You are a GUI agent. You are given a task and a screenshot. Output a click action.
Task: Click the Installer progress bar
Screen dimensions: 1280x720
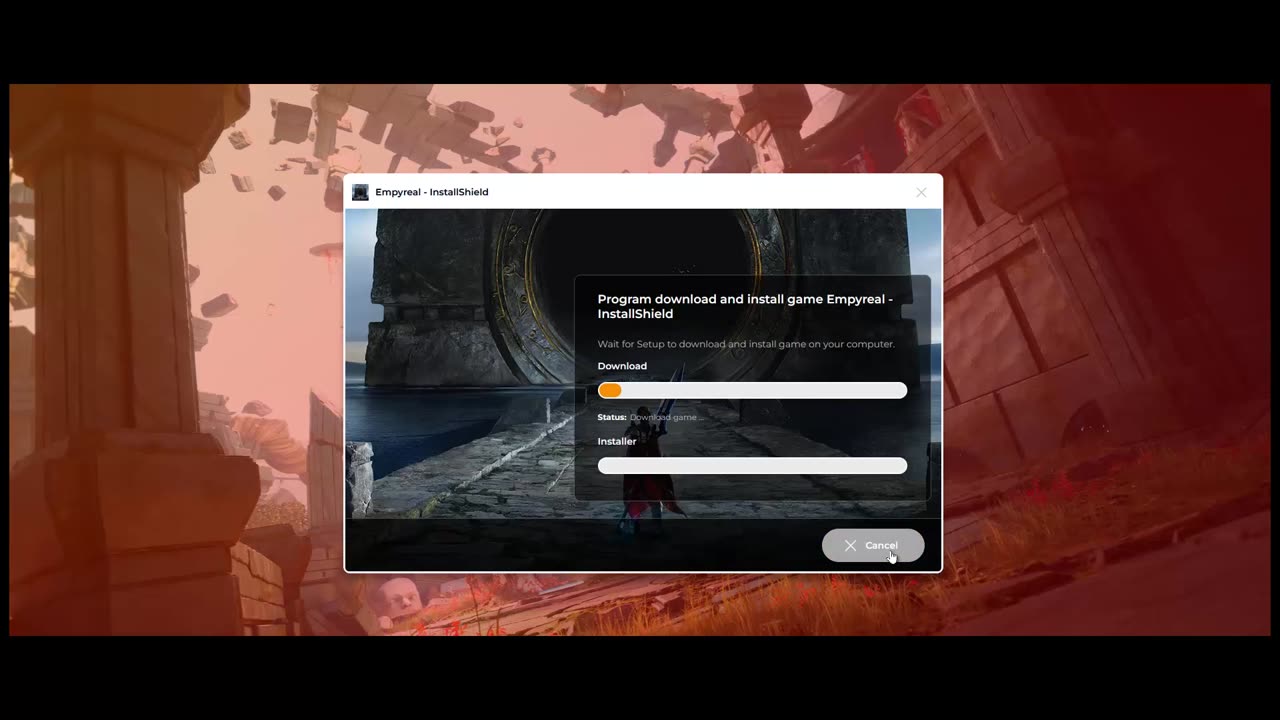pos(752,466)
